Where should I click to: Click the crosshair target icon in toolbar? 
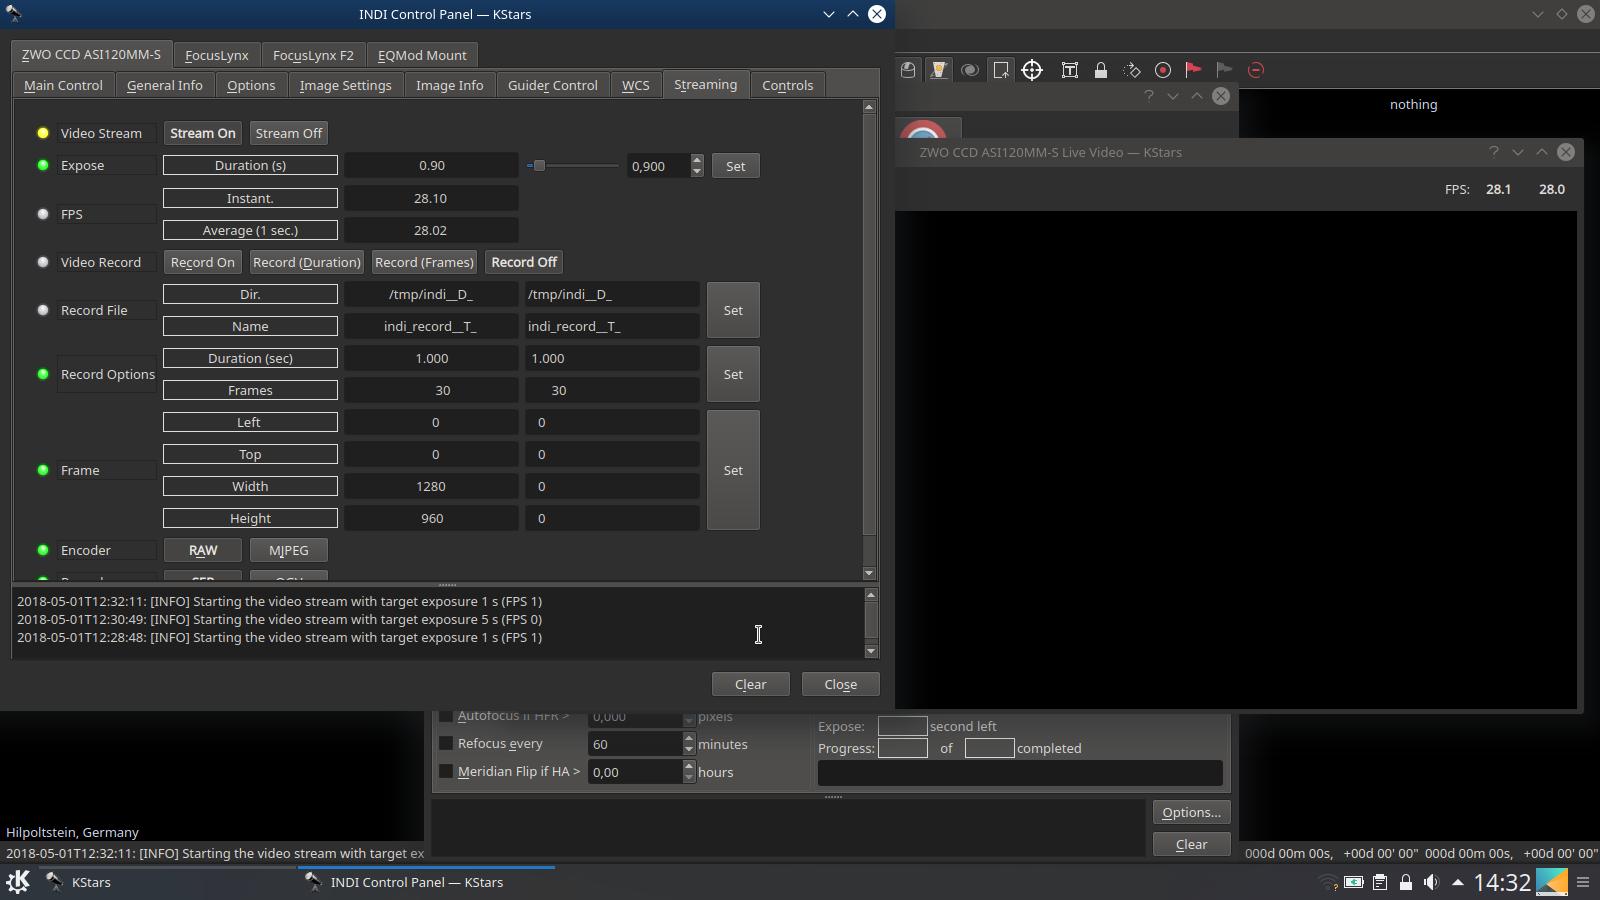click(1032, 70)
